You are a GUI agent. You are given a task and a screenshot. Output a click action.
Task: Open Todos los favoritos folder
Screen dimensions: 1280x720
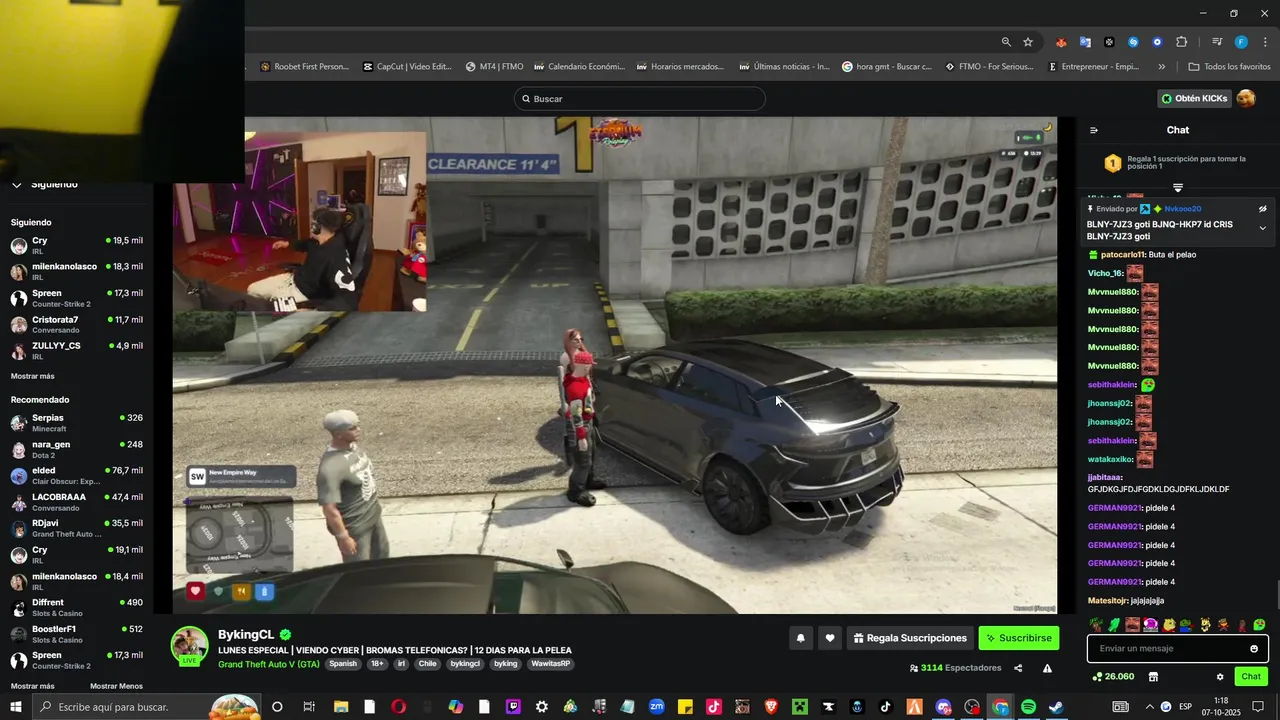click(1229, 67)
